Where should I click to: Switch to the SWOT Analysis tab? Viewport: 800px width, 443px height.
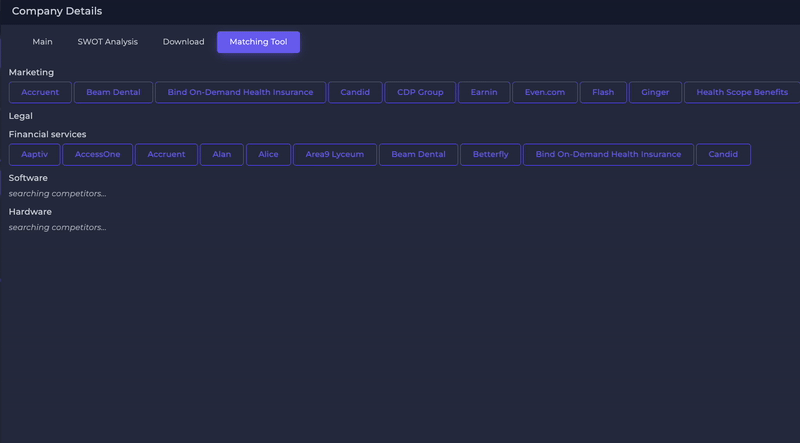click(108, 42)
